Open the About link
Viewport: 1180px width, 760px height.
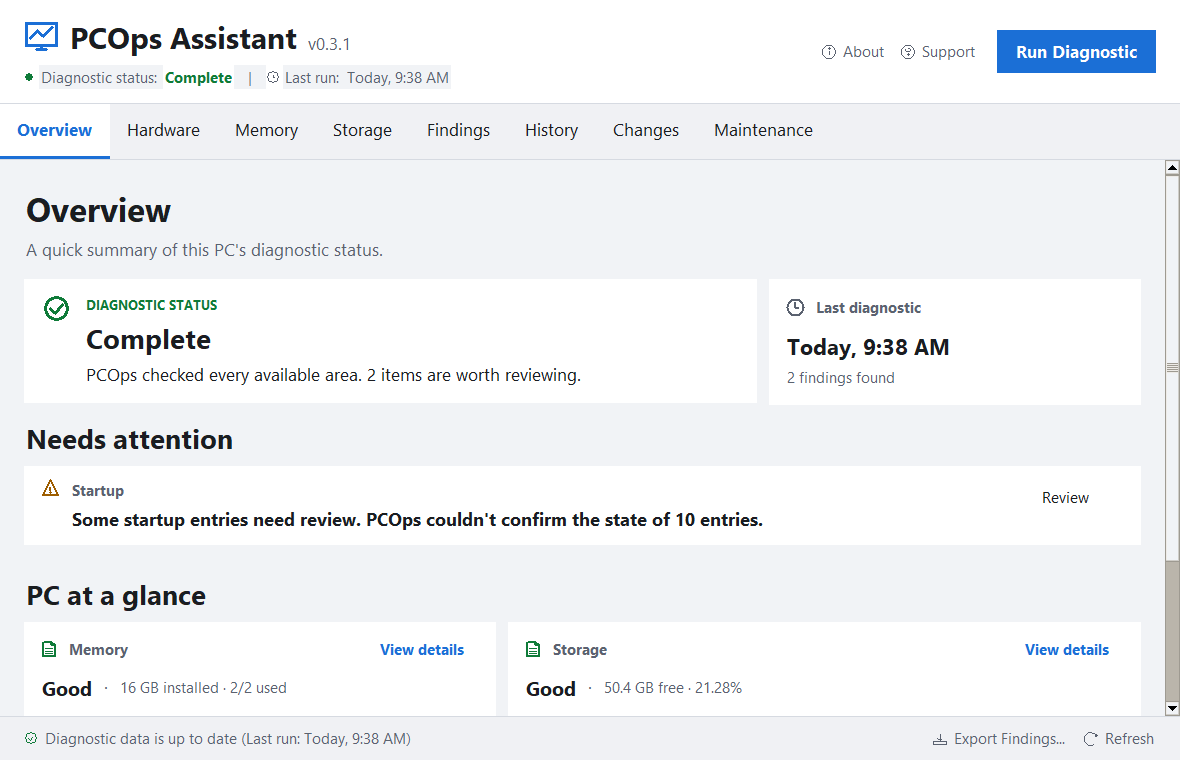coord(853,52)
